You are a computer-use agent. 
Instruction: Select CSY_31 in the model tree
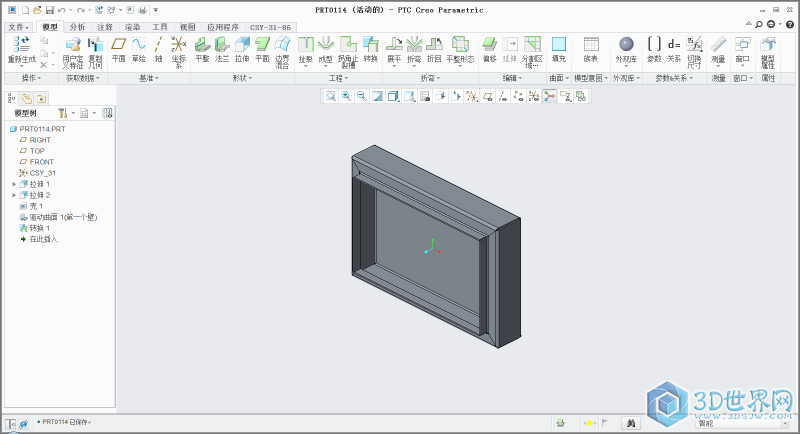pos(37,173)
